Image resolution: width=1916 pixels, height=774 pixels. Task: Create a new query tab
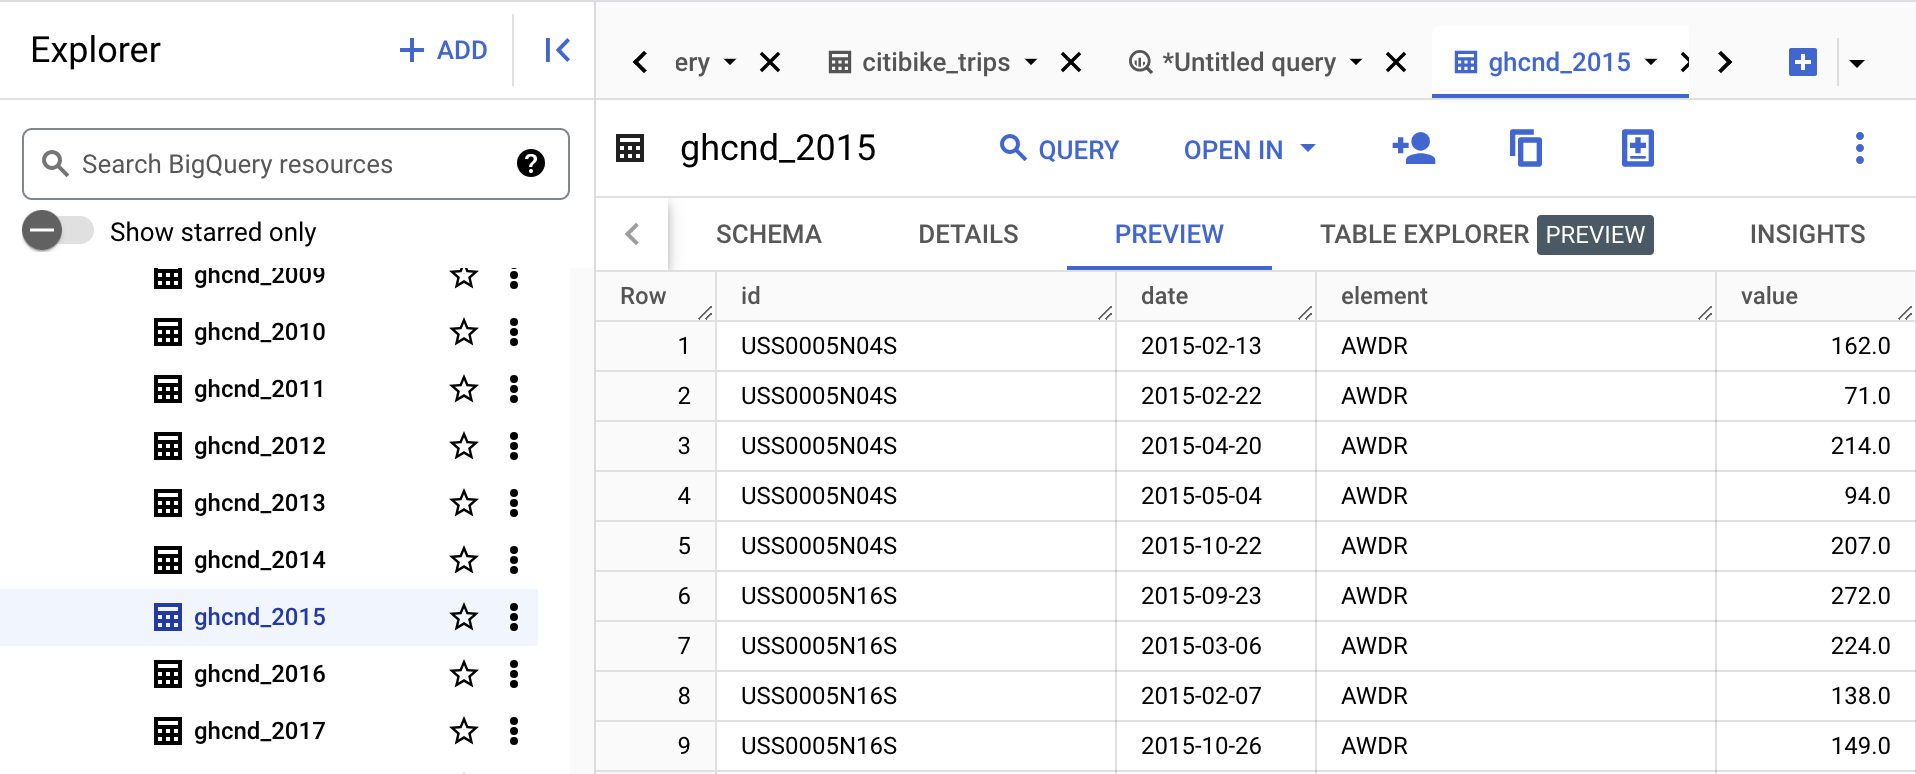[1803, 62]
